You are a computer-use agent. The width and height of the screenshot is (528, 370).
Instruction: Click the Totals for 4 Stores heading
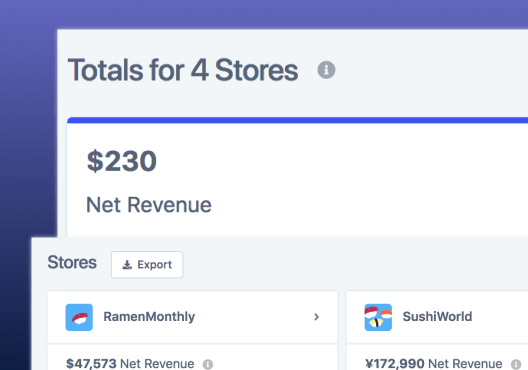[x=183, y=70]
